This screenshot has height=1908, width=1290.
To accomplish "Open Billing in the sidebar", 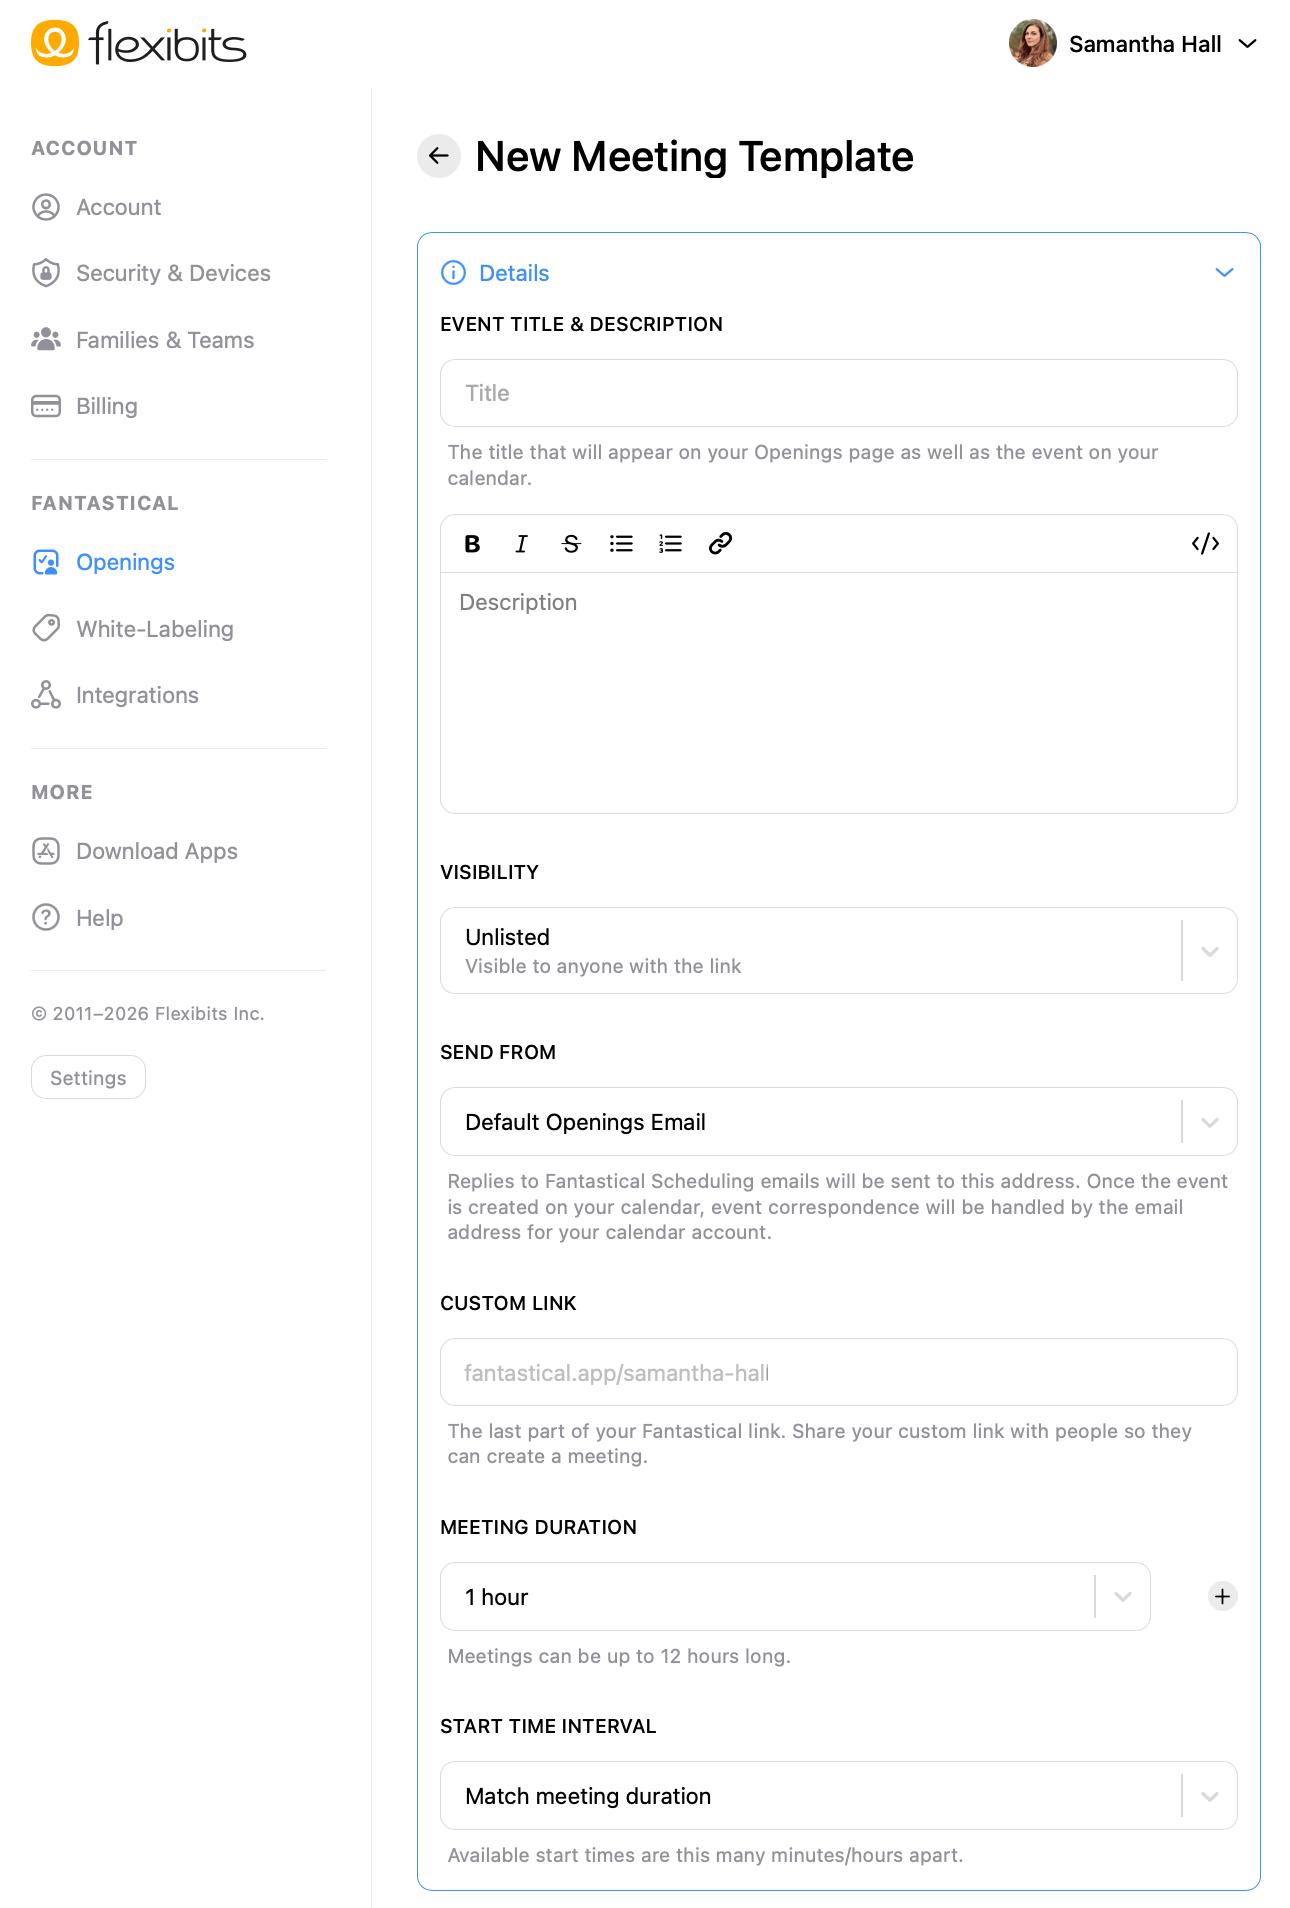I will pos(85,406).
